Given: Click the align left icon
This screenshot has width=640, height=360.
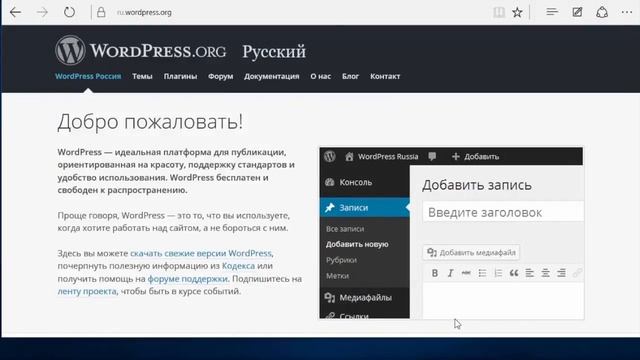Looking at the screenshot, I should (529, 273).
